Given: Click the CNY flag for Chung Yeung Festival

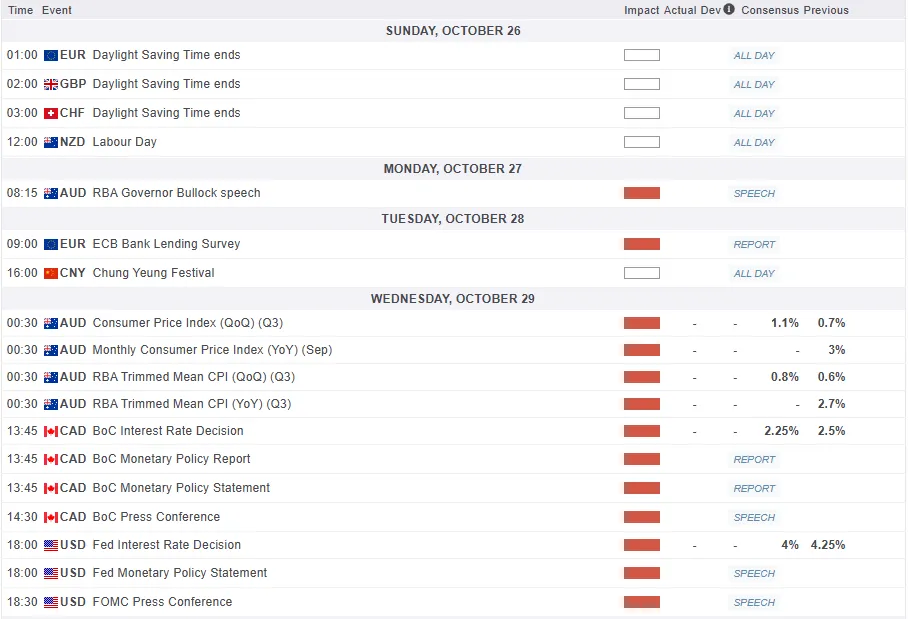Looking at the screenshot, I should [51, 273].
